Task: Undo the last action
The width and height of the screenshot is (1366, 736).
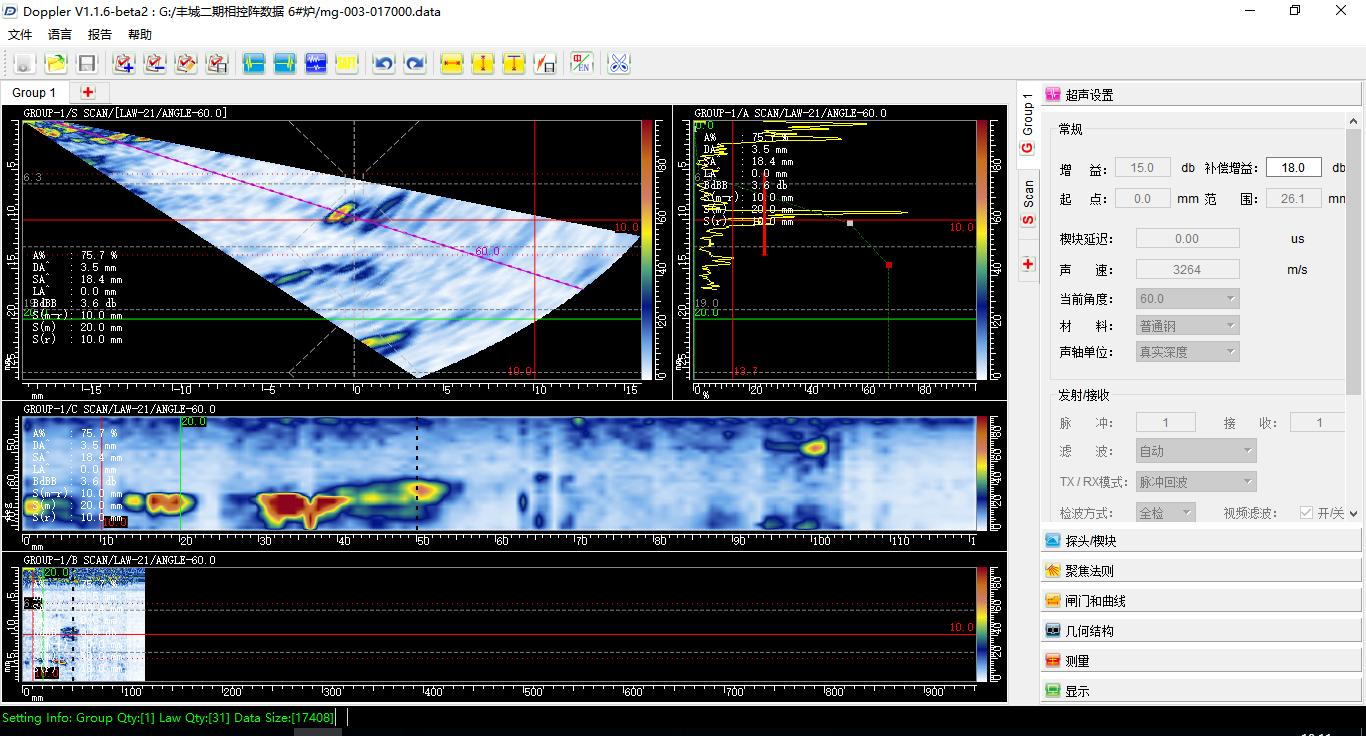Action: tap(383, 64)
